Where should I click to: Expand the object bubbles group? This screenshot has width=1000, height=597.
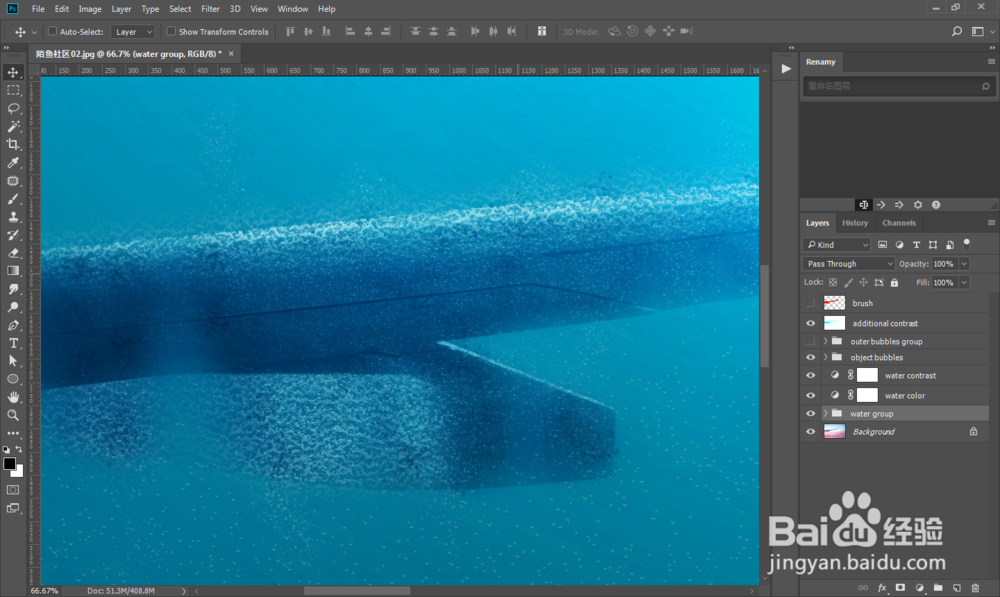click(825, 357)
